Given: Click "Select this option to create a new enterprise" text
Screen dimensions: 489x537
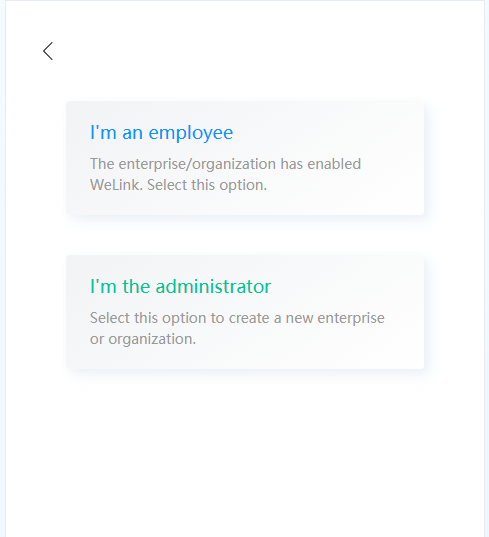Looking at the screenshot, I should [x=237, y=318].
